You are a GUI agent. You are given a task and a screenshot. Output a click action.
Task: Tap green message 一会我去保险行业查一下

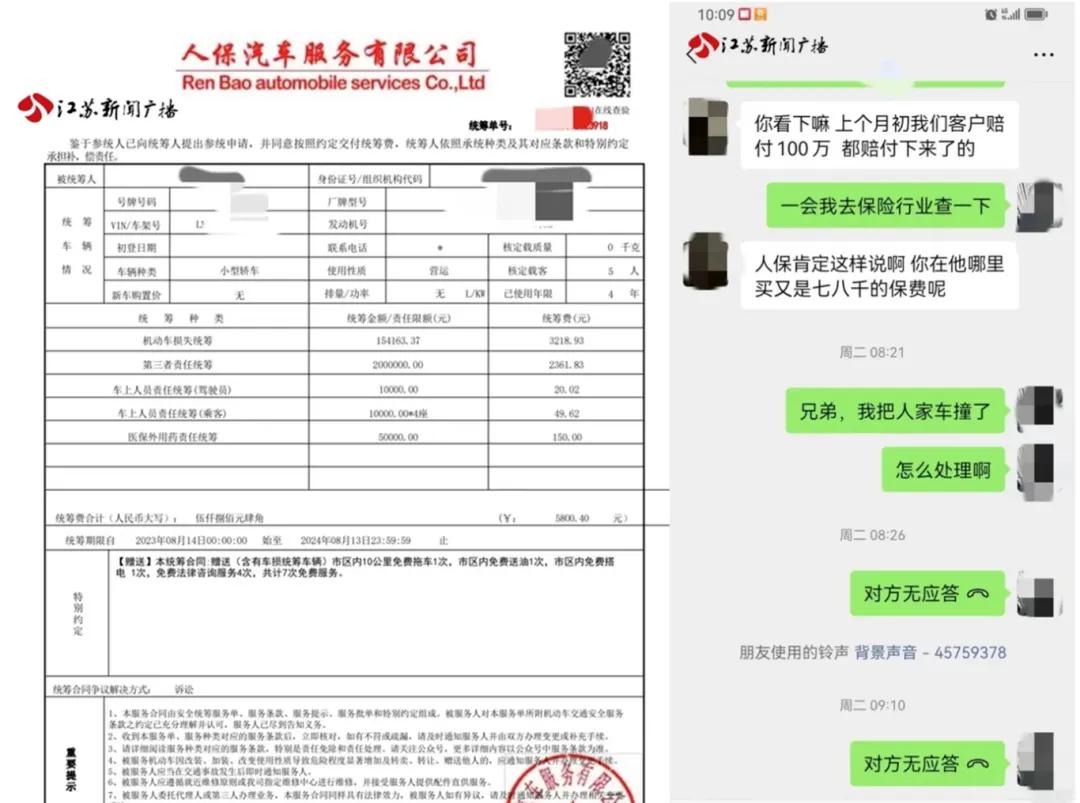(x=885, y=205)
